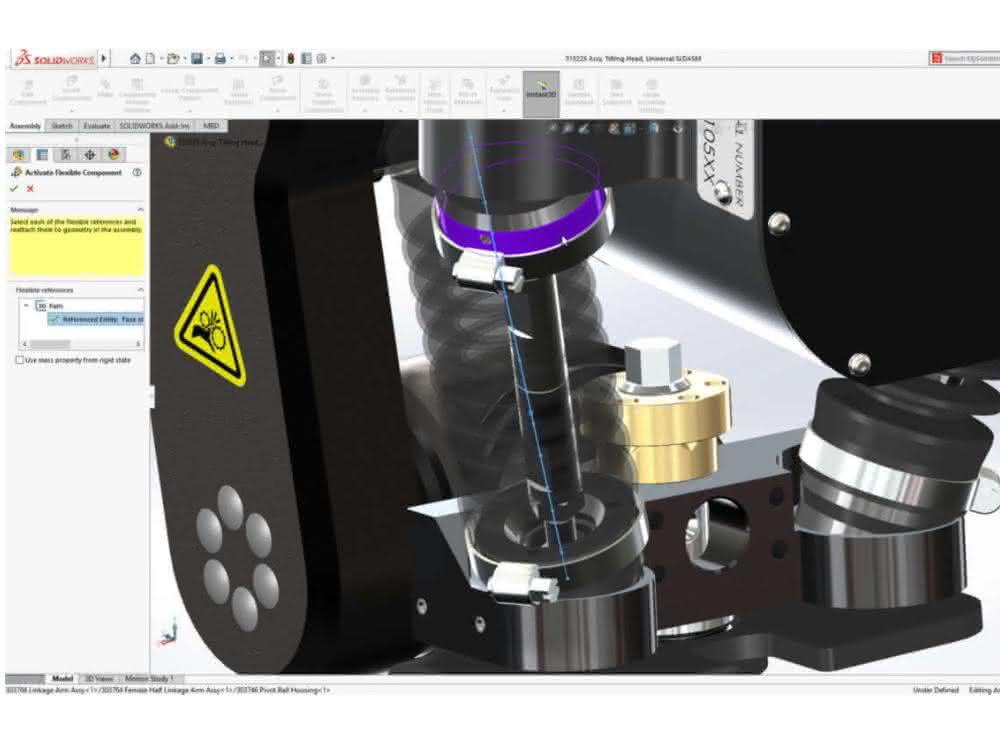The height and width of the screenshot is (750, 1000).
Task: Switch to the Sketch ribbon tab
Action: click(x=62, y=126)
